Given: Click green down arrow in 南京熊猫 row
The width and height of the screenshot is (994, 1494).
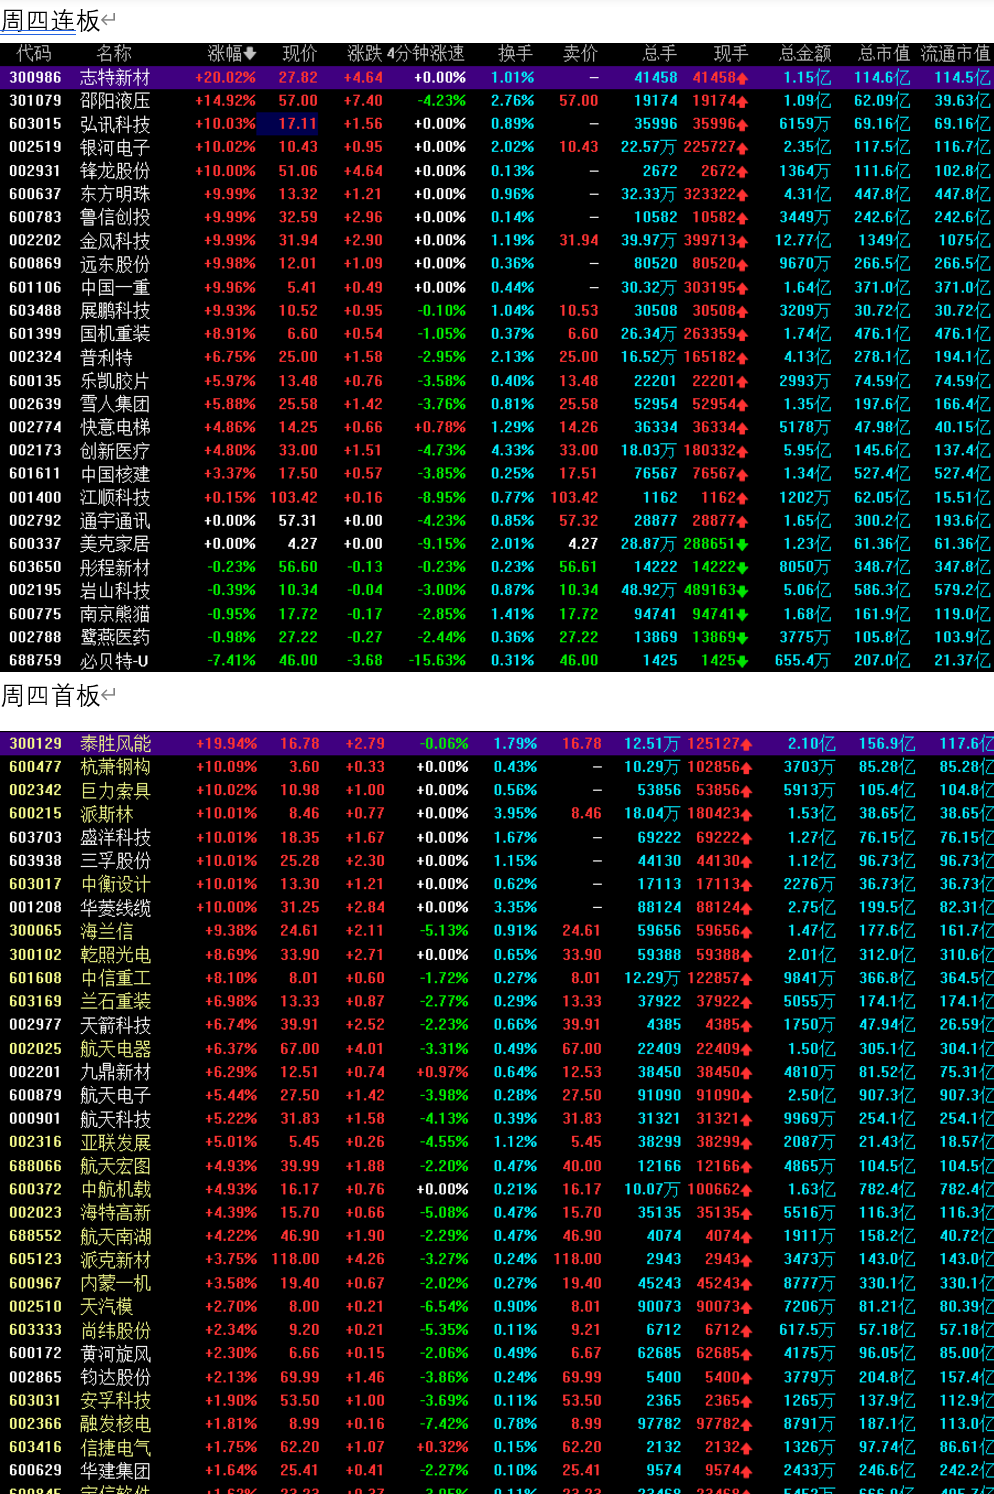Looking at the screenshot, I should 743,615.
